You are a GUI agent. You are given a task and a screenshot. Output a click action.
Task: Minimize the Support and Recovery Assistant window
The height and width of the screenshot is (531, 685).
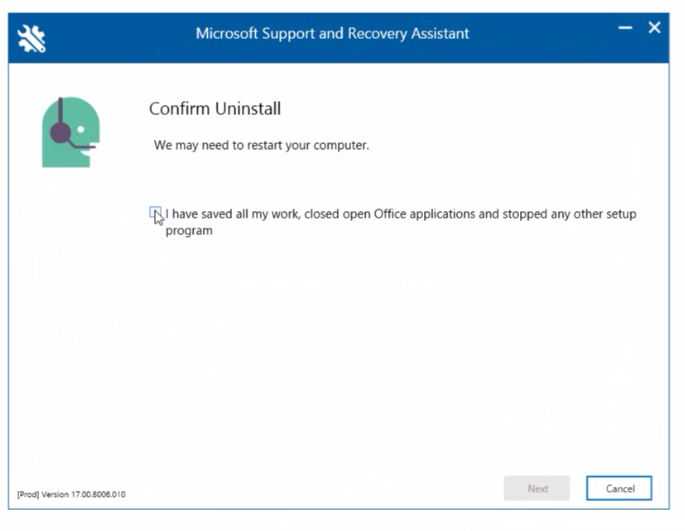(625, 28)
